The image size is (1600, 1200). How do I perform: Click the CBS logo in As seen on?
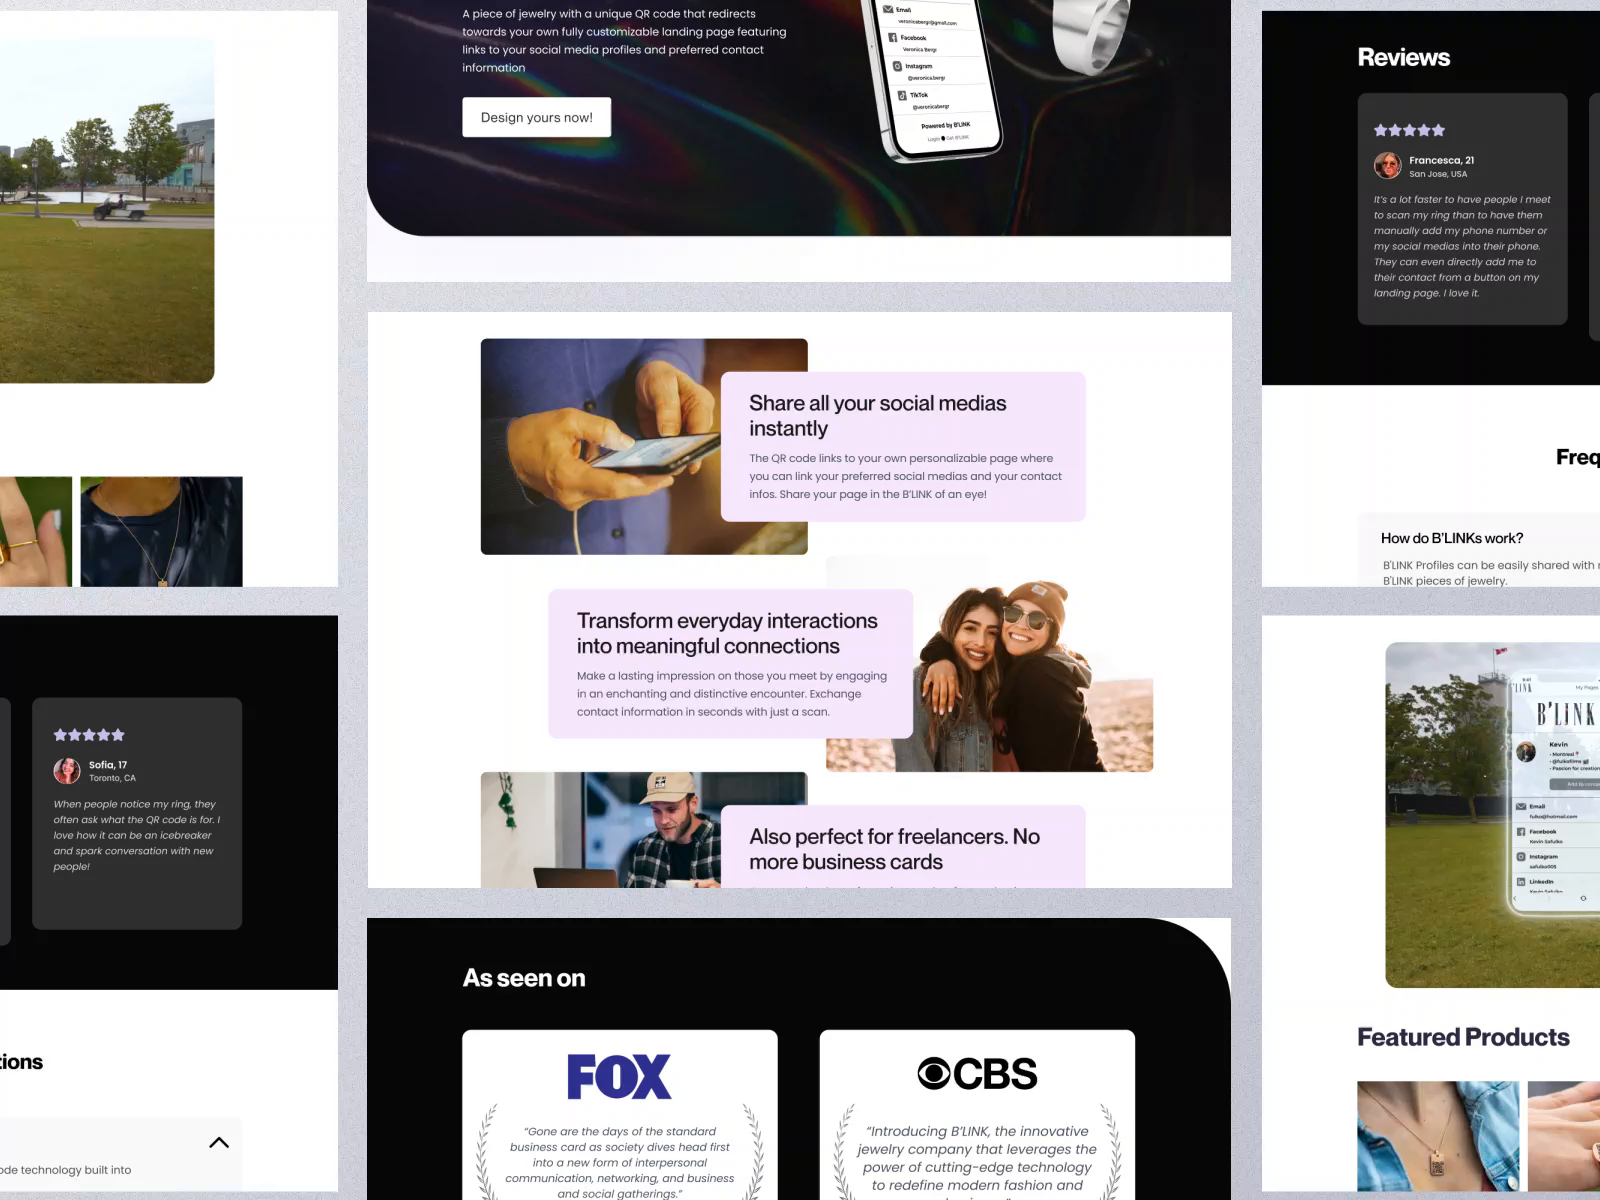tap(977, 1074)
